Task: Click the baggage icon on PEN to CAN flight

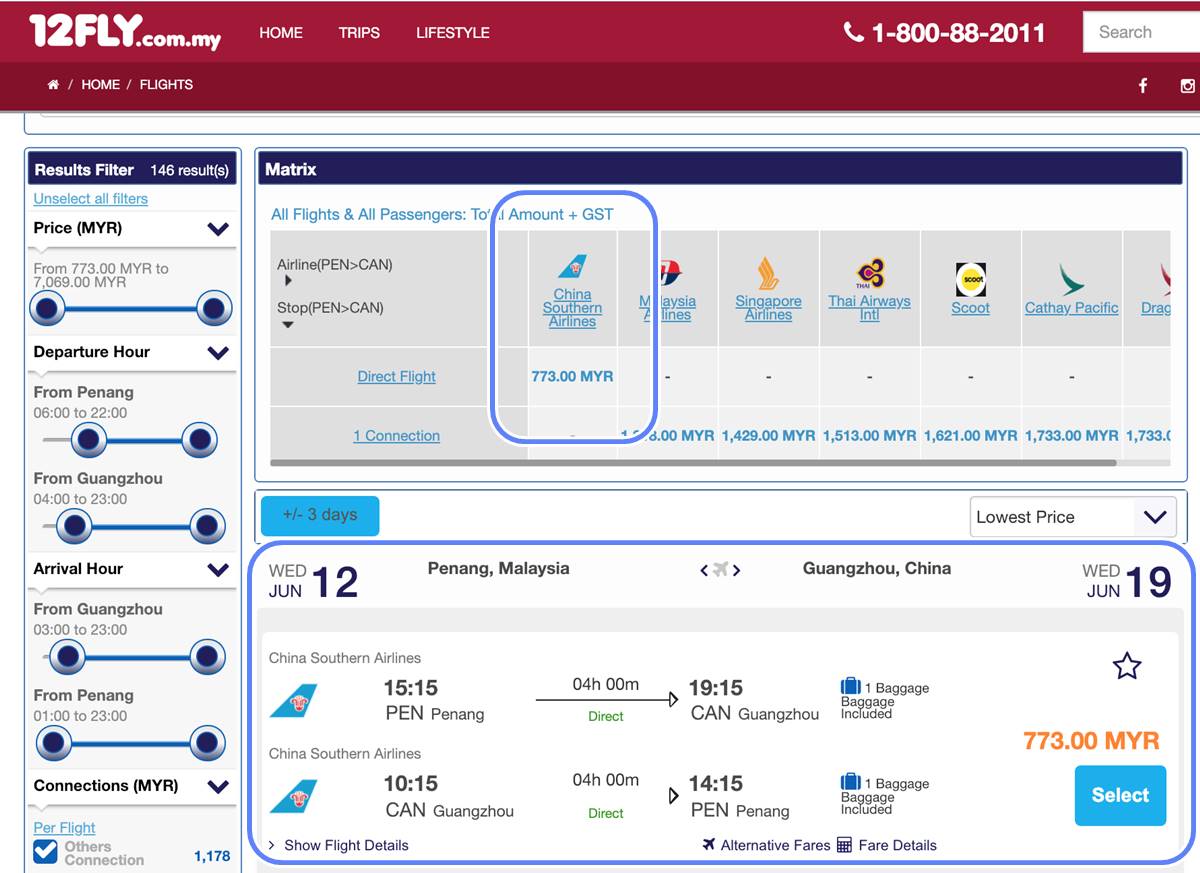Action: [850, 686]
